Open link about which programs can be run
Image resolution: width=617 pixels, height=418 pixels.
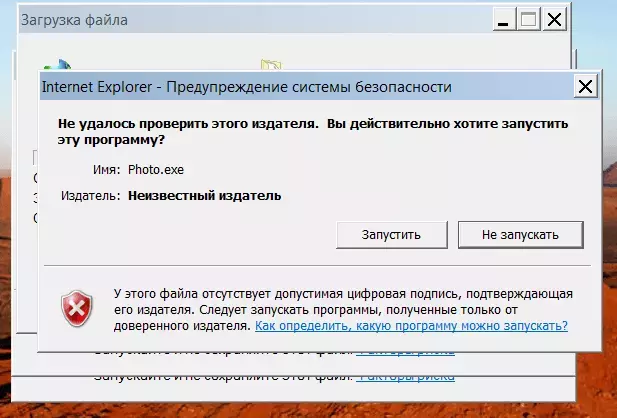(x=411, y=326)
